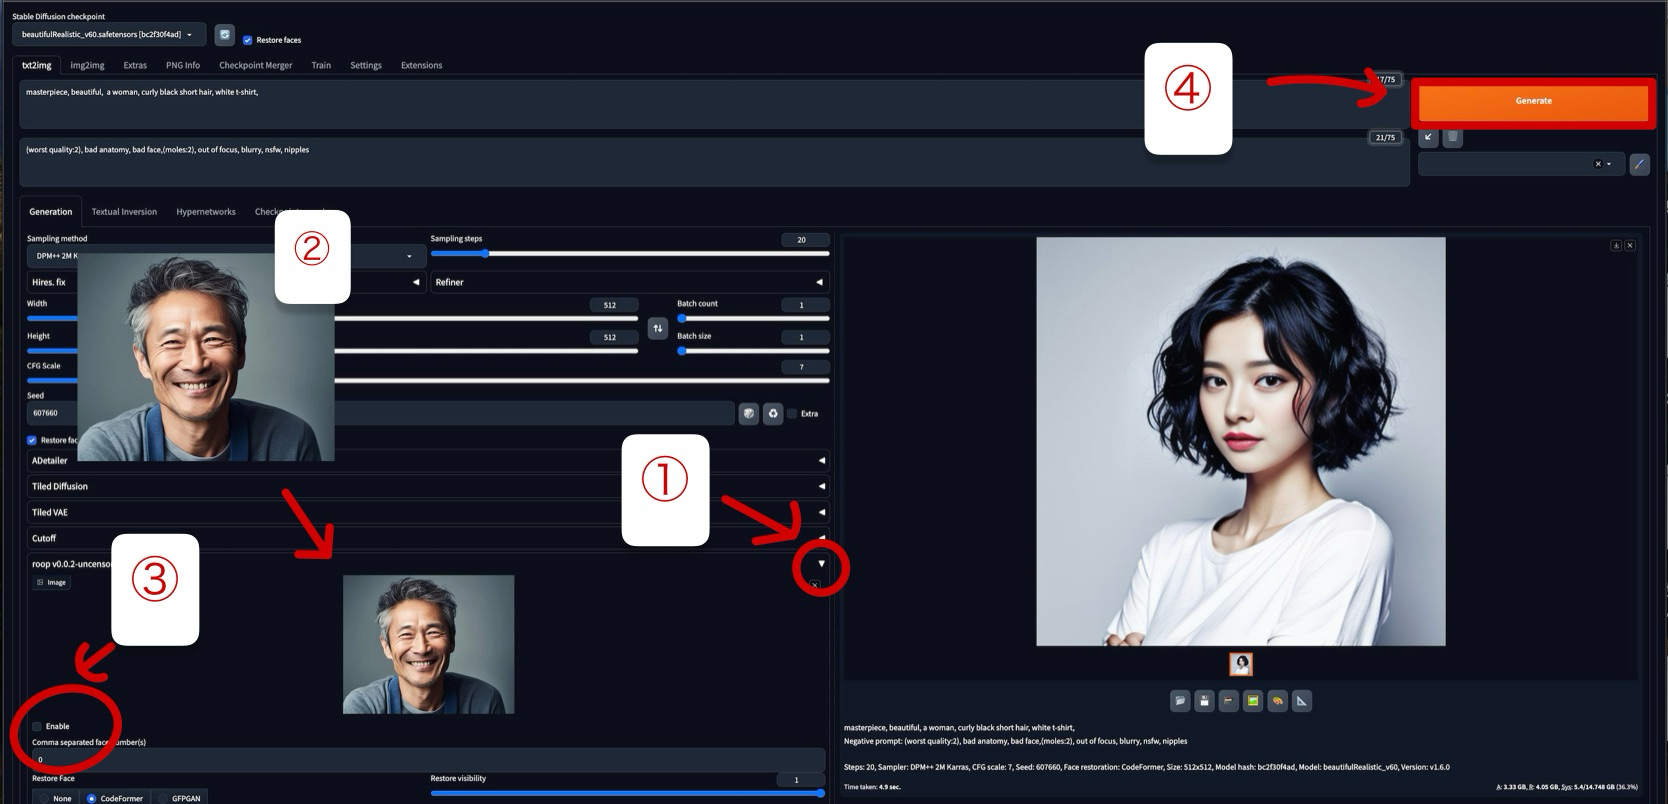1668x804 pixels.
Task: Click the trash icon to clear prompt
Action: point(1453,137)
